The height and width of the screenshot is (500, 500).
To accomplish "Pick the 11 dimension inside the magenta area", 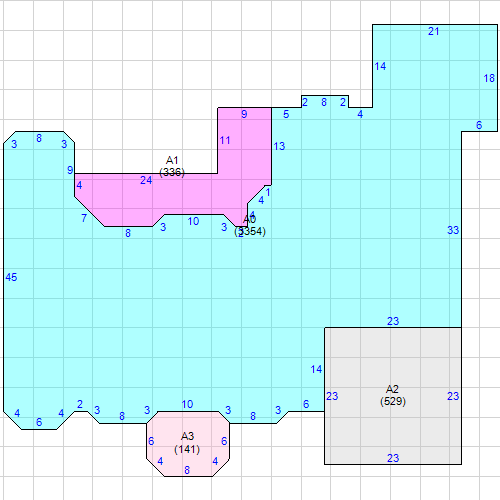I will point(225,140).
